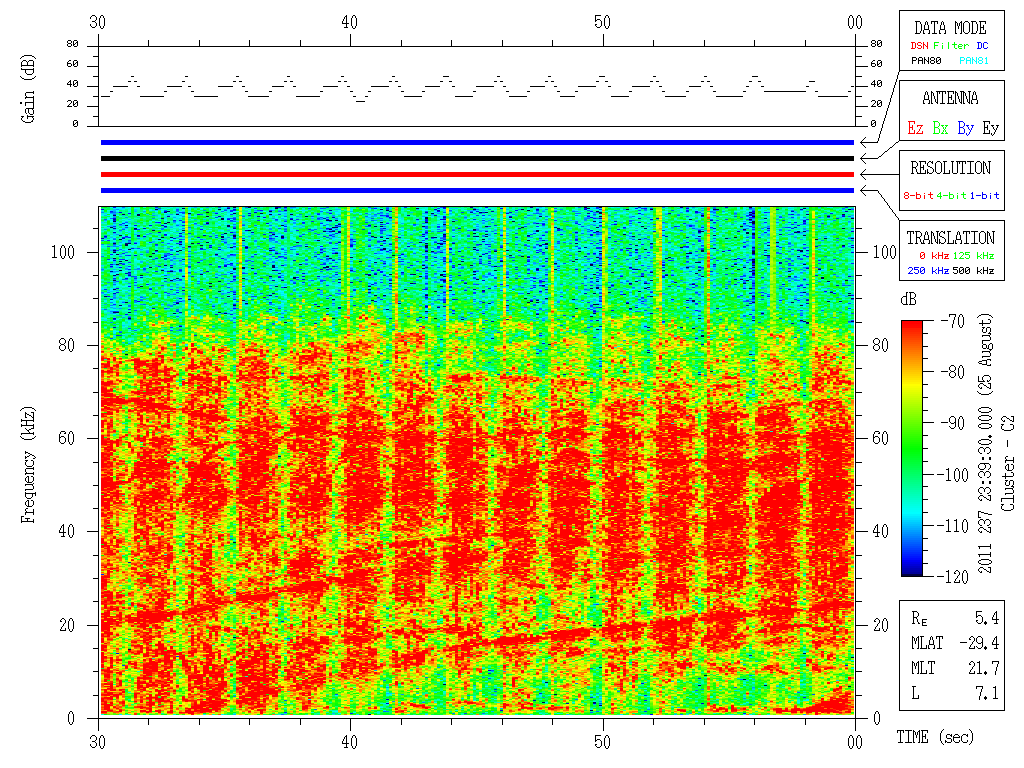
Task: Select the black Ey antenna label
Action: [990, 128]
